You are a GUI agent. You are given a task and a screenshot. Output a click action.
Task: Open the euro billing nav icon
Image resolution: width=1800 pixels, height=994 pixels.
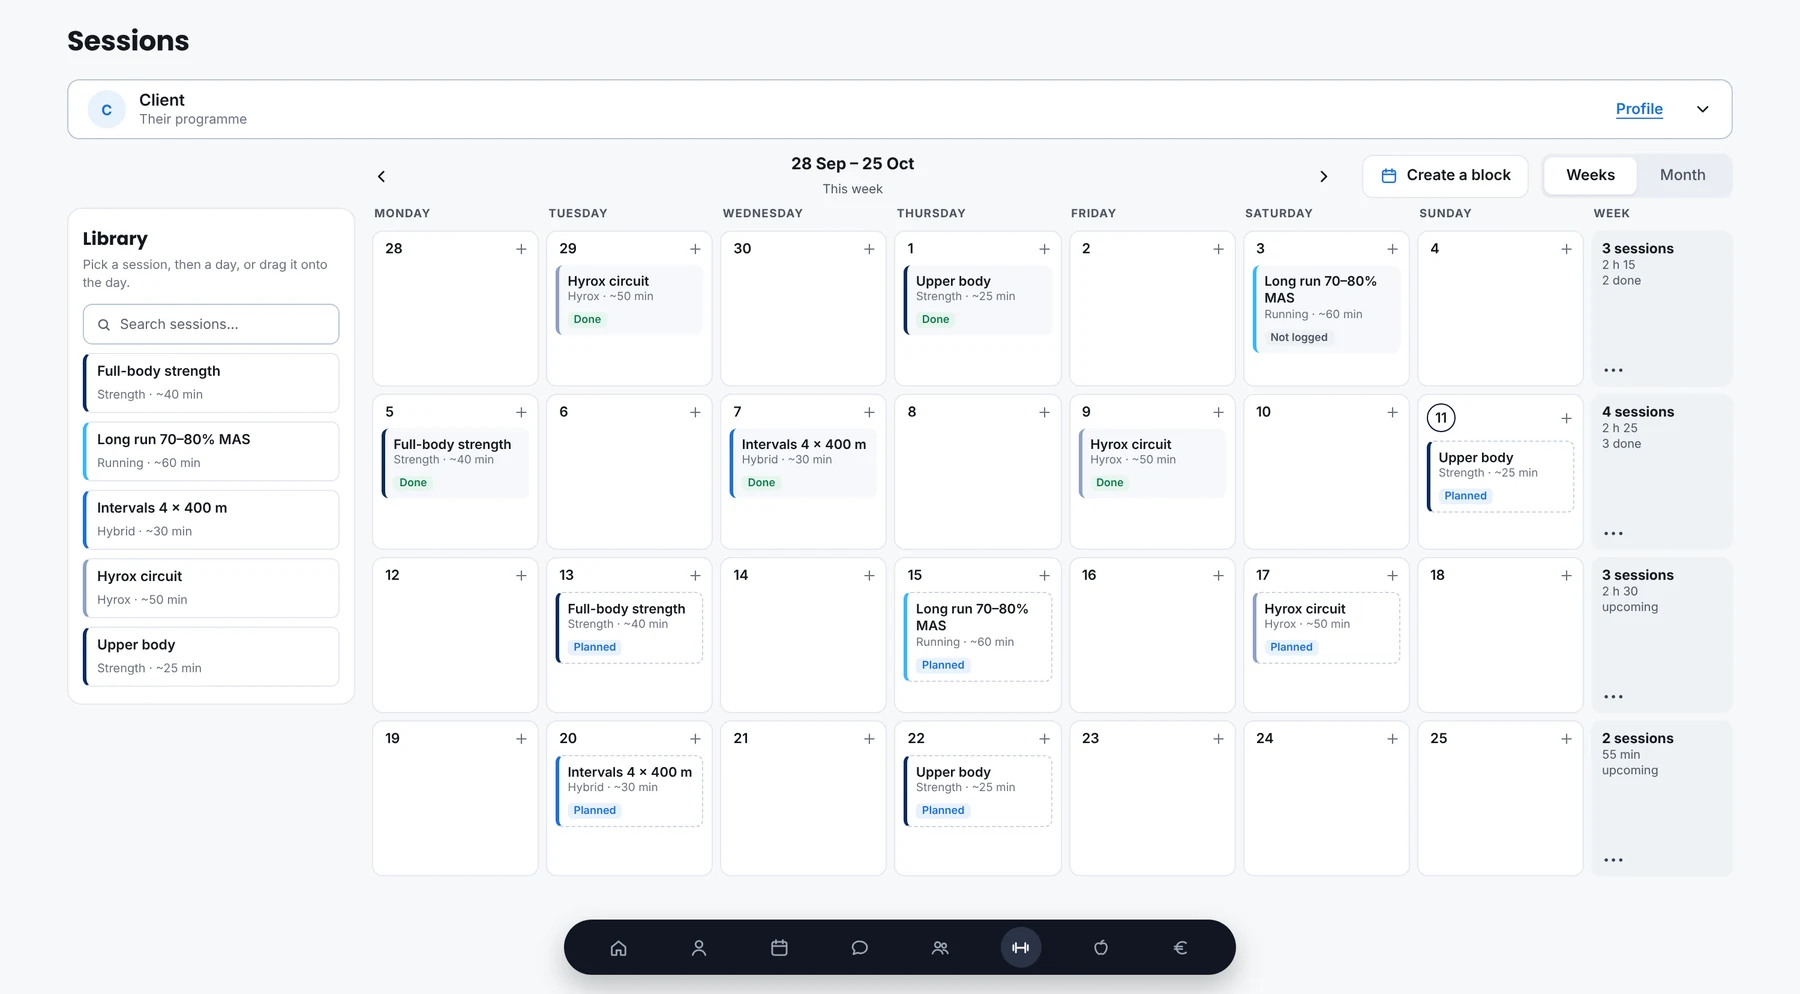tap(1180, 948)
